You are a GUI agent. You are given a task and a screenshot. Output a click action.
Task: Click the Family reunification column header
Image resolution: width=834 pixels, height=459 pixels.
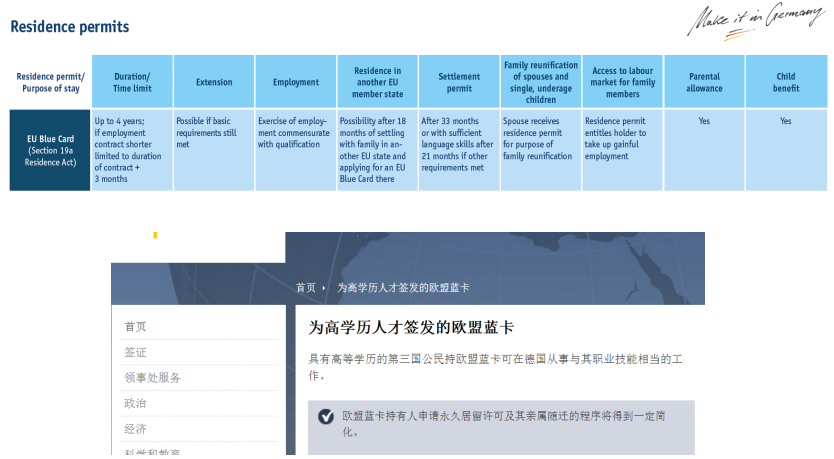coord(541,82)
